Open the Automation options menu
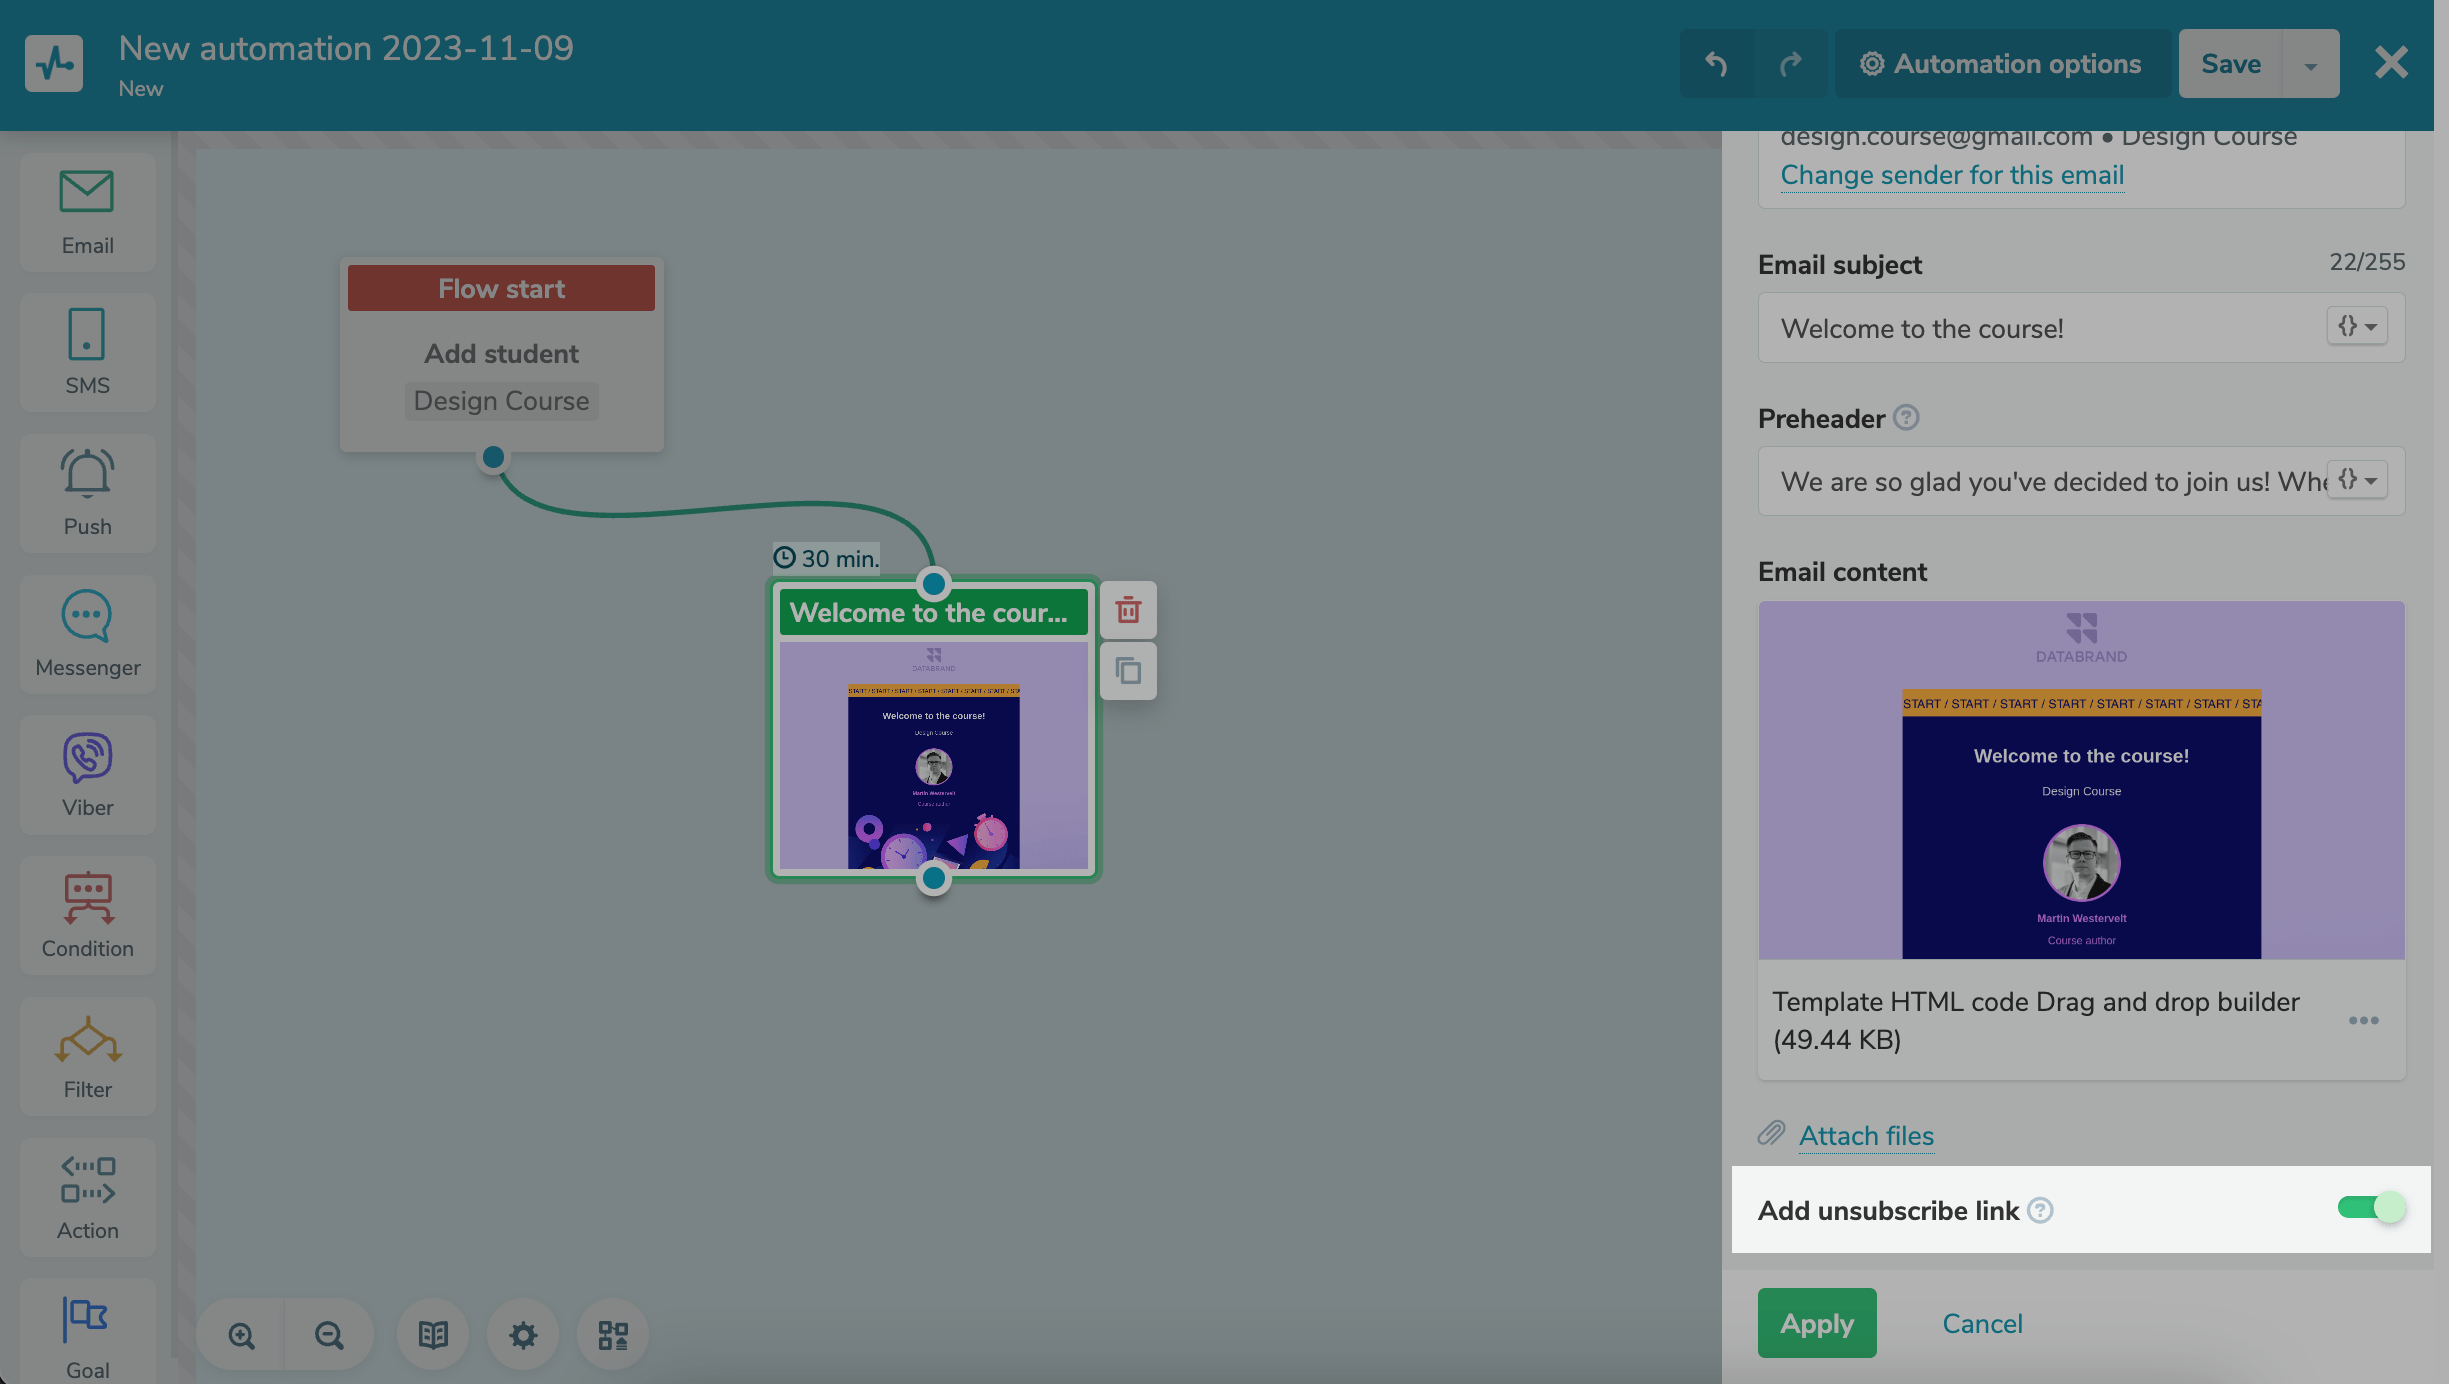This screenshot has width=2449, height=1384. click(x=2001, y=64)
